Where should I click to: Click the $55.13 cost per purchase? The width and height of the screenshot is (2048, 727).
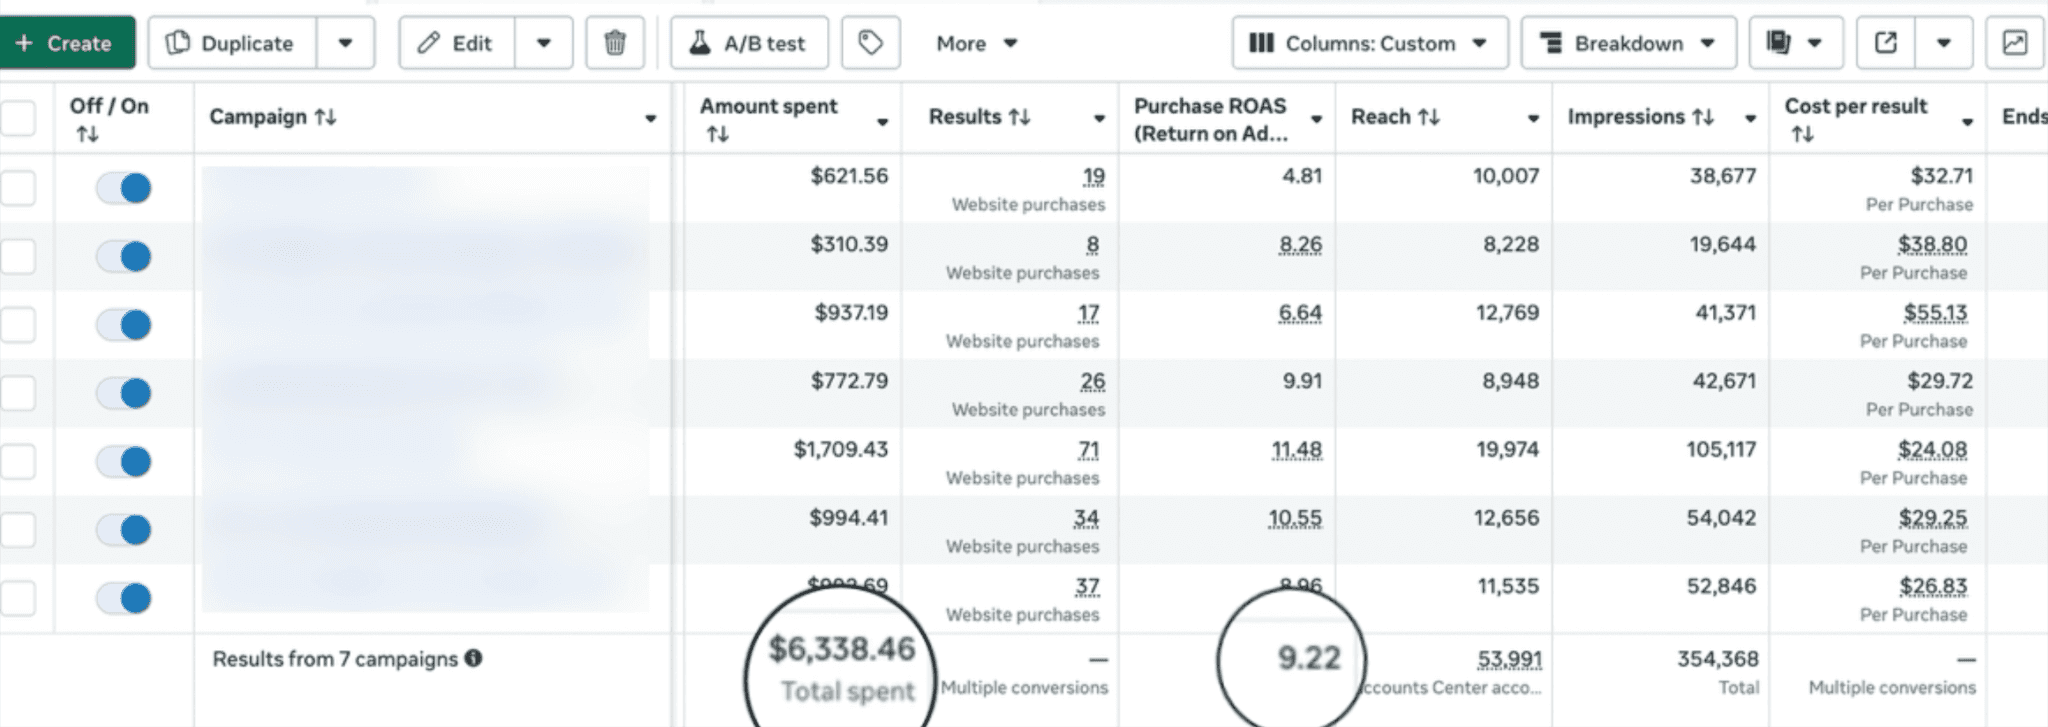click(x=1935, y=314)
